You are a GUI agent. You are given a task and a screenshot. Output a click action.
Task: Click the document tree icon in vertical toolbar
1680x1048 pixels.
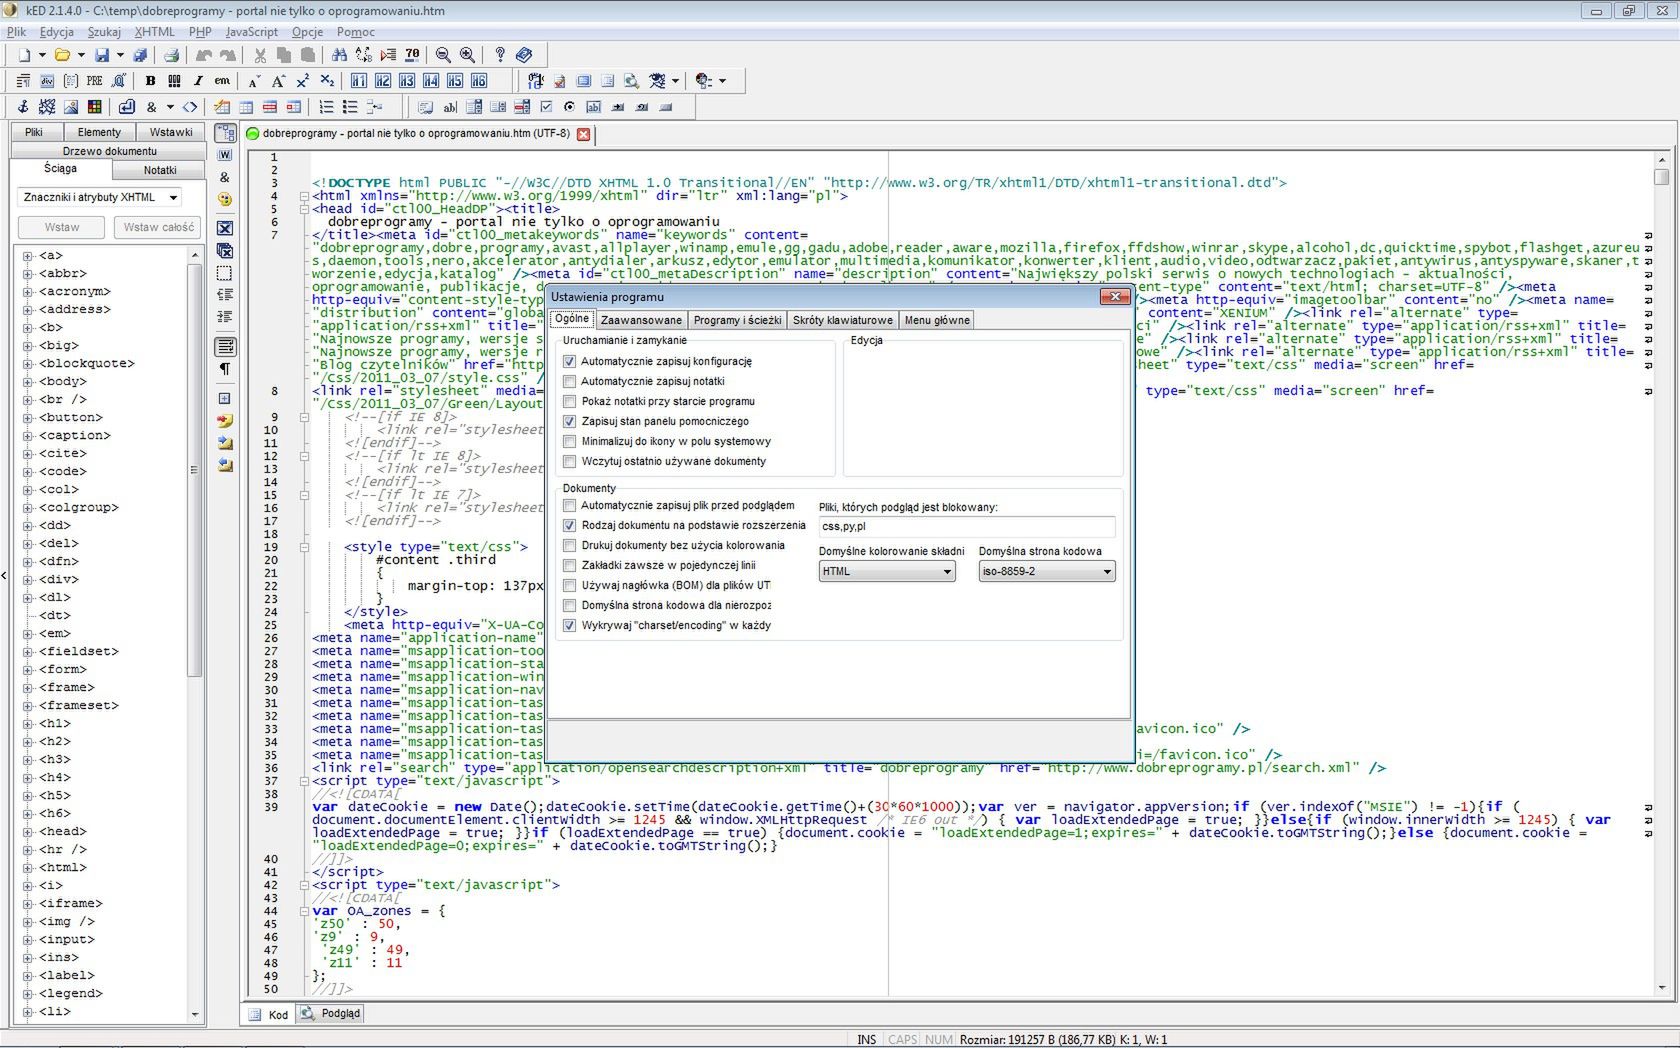225,133
